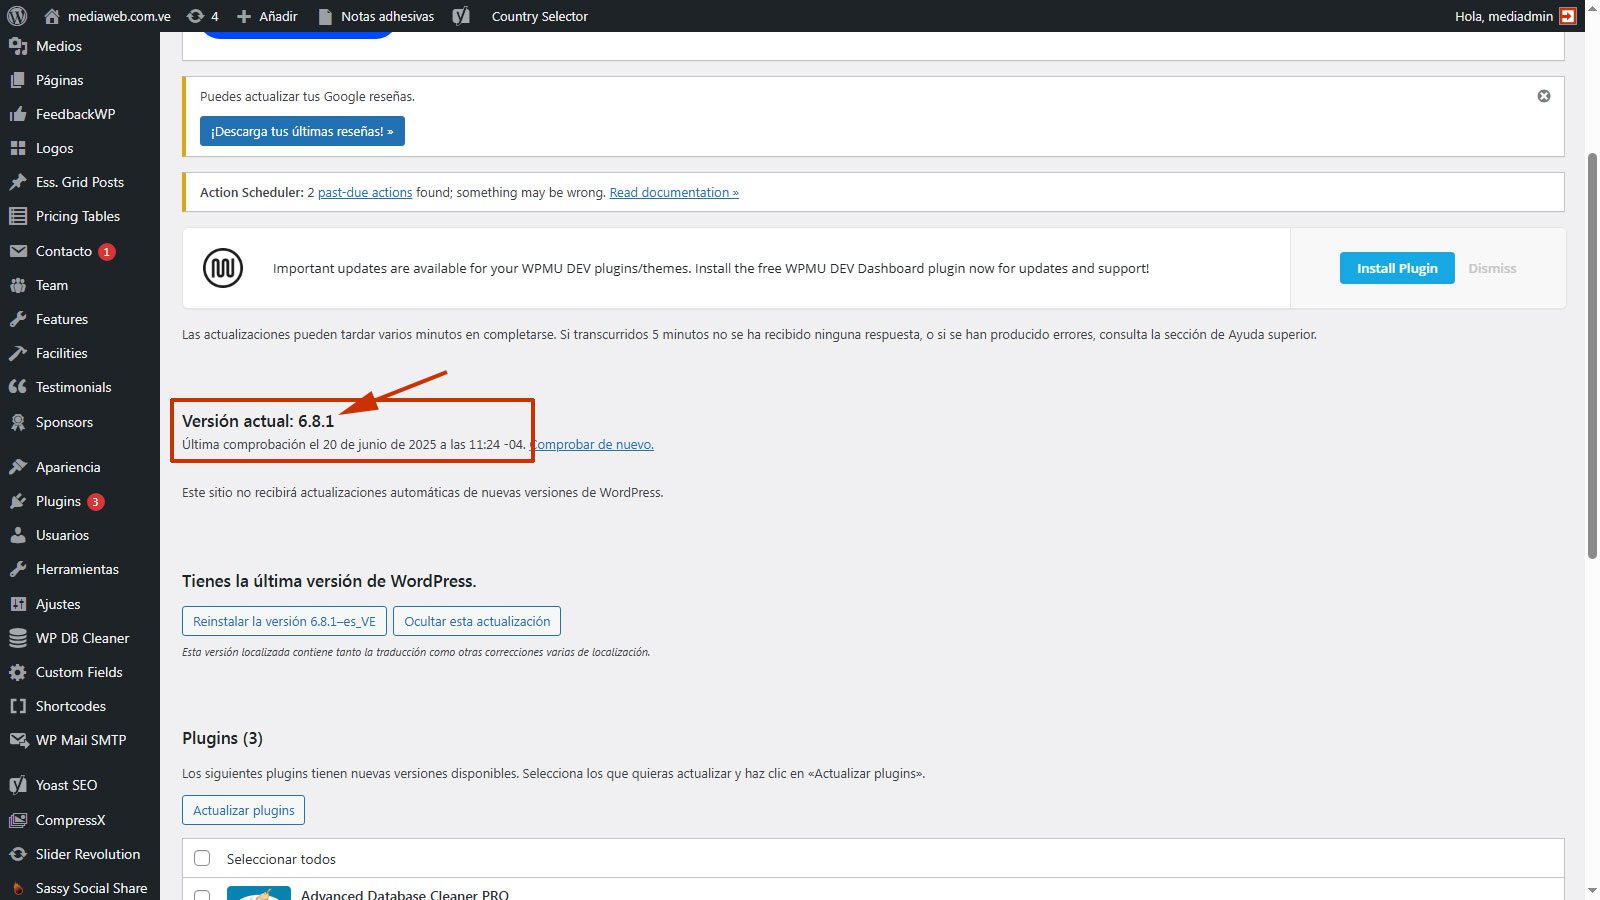Image resolution: width=1600 pixels, height=900 pixels.
Task: Click the WP DB Cleaner database icon
Action: coord(18,638)
